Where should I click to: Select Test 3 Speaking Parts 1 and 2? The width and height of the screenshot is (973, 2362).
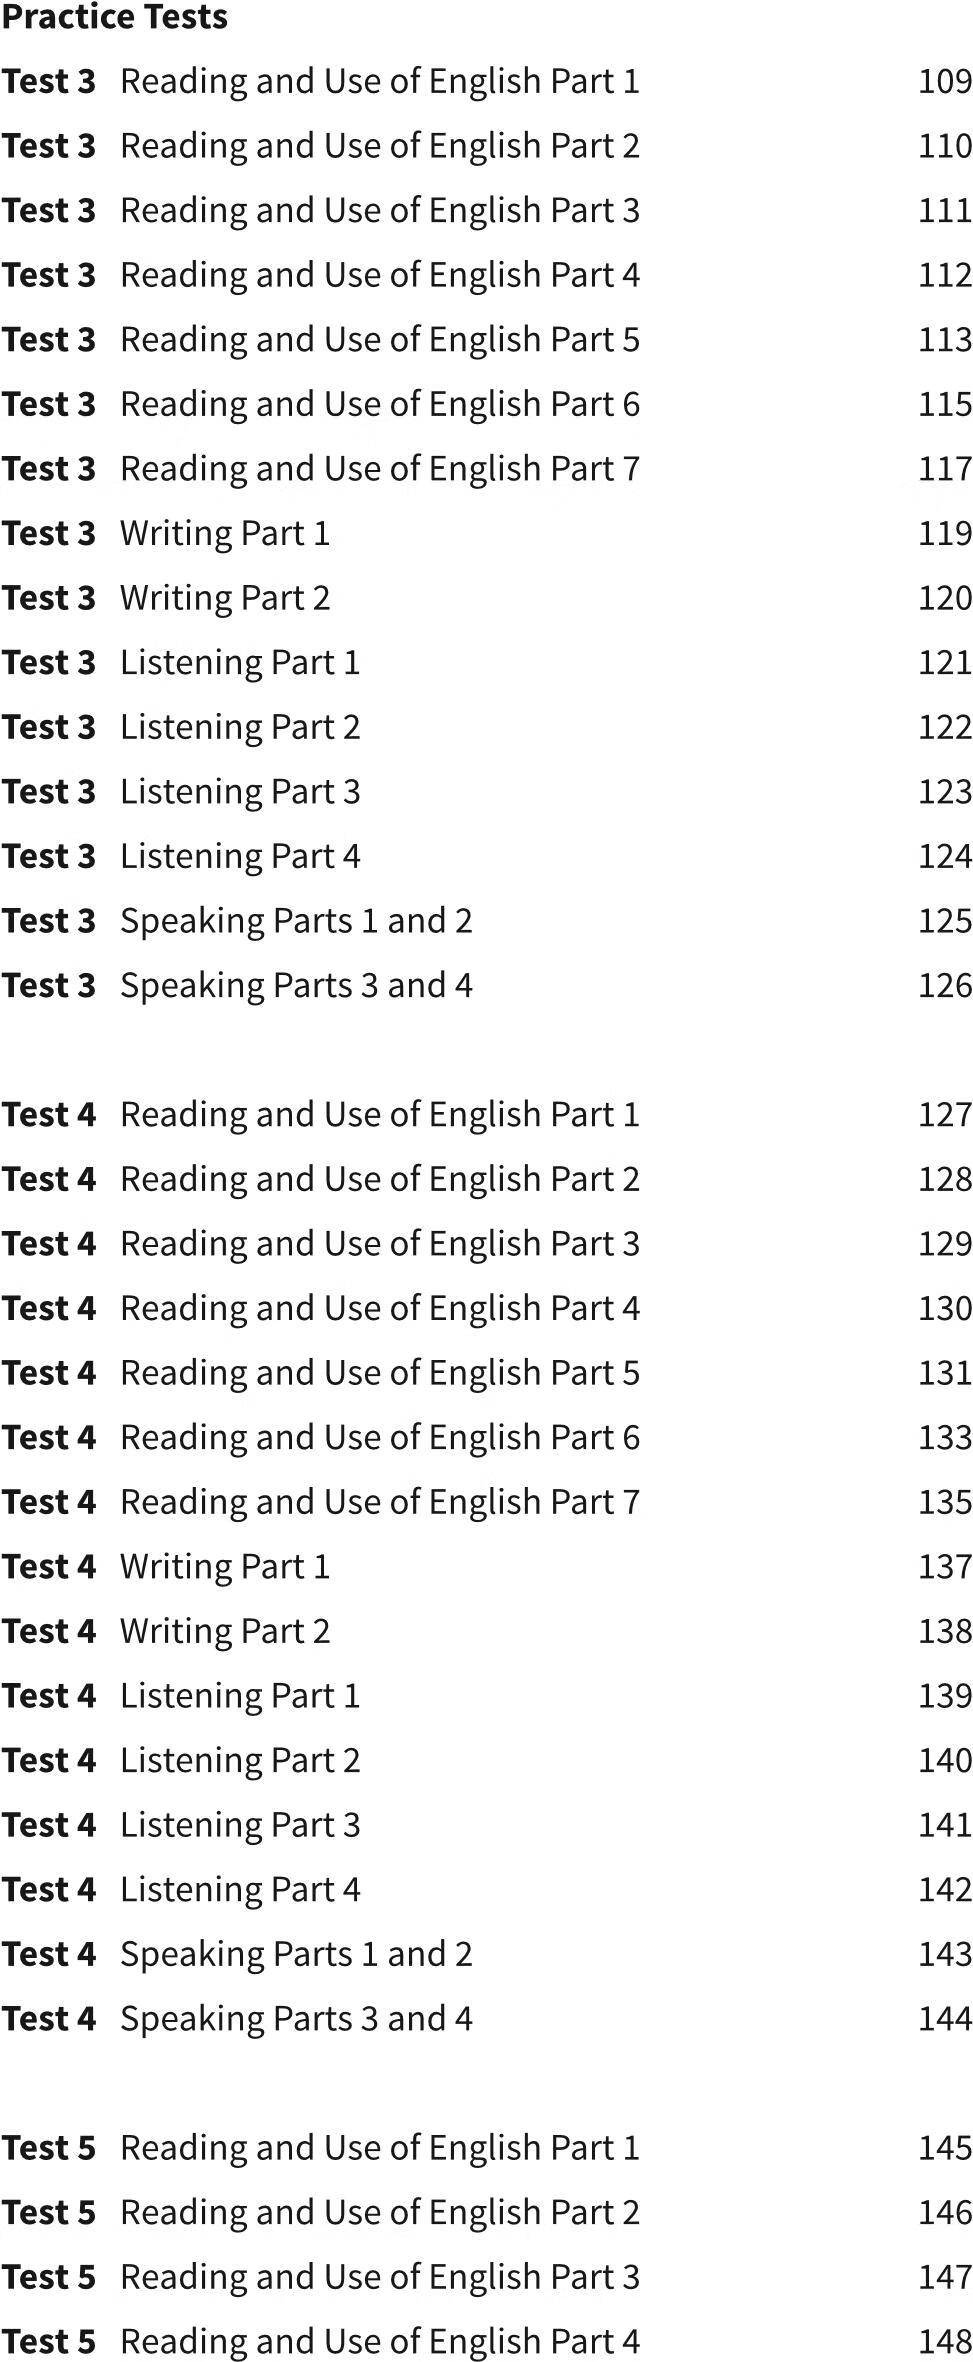click(296, 920)
